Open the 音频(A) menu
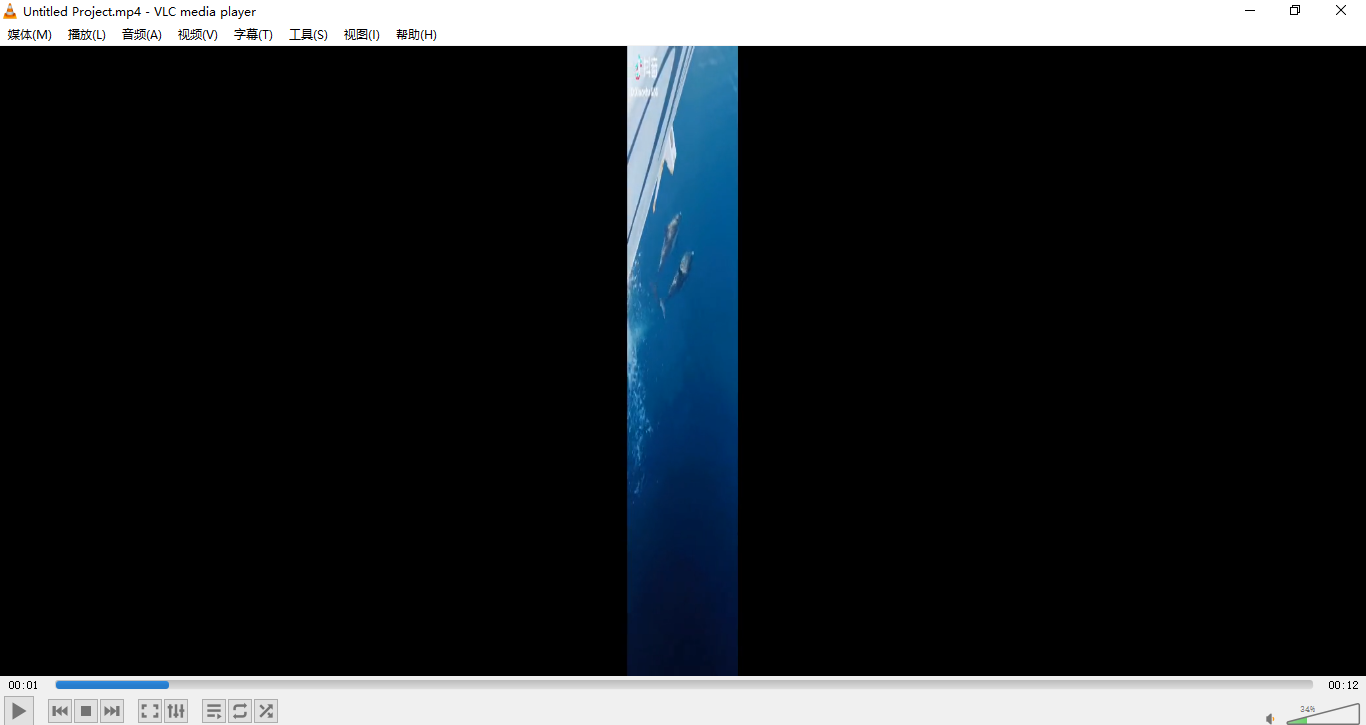The height and width of the screenshot is (725, 1366). [x=141, y=34]
